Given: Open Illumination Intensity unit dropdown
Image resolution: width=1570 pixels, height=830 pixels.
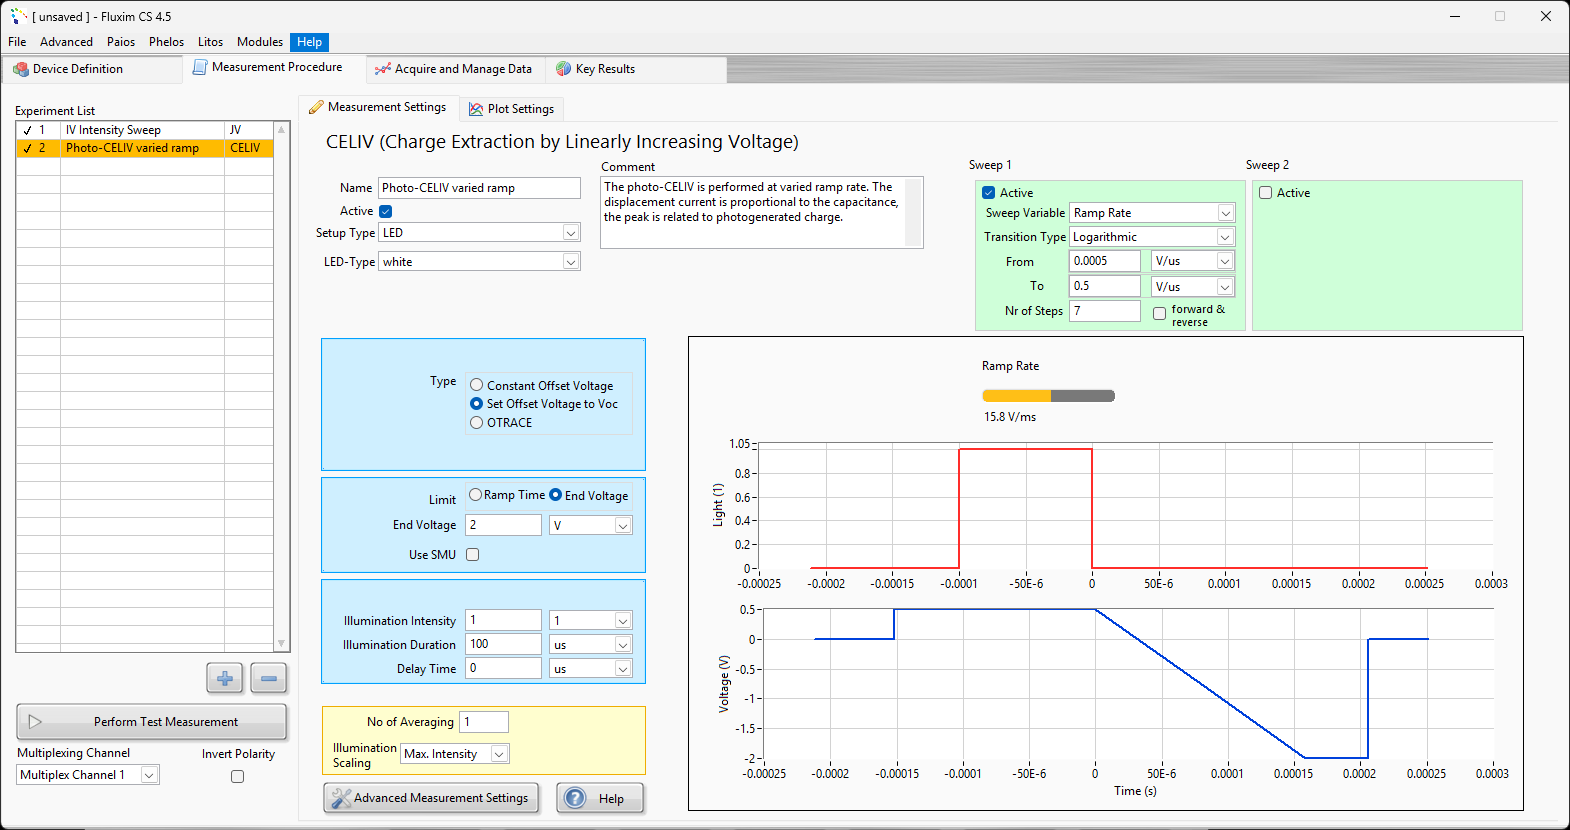Looking at the screenshot, I should pos(623,621).
